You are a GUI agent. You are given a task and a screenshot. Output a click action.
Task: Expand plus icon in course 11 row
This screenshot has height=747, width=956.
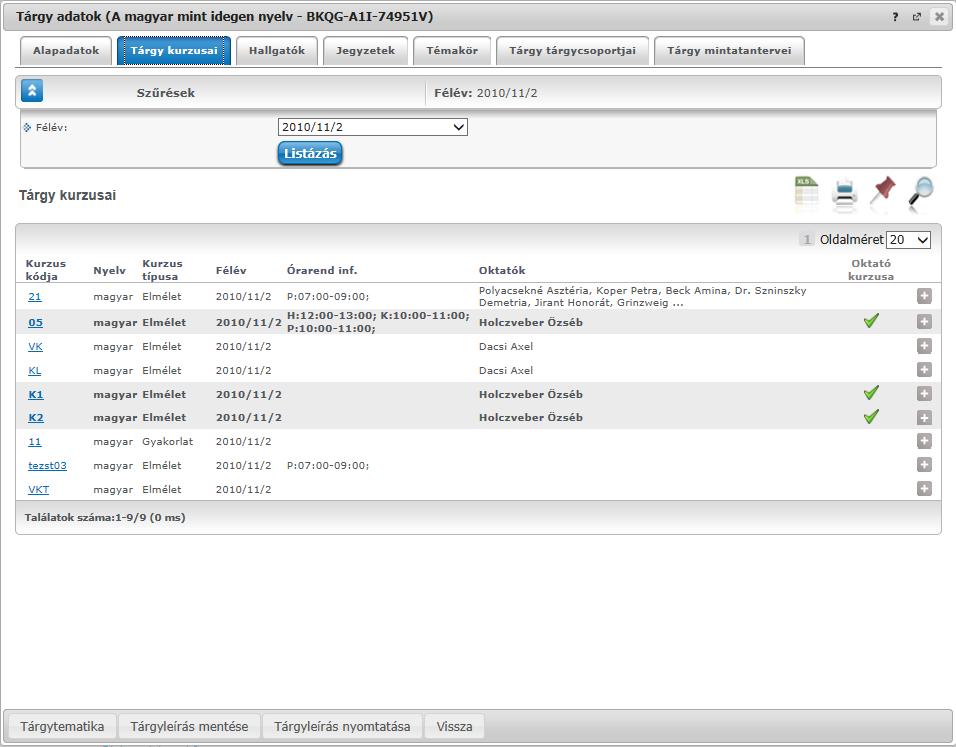pyautogui.click(x=924, y=441)
